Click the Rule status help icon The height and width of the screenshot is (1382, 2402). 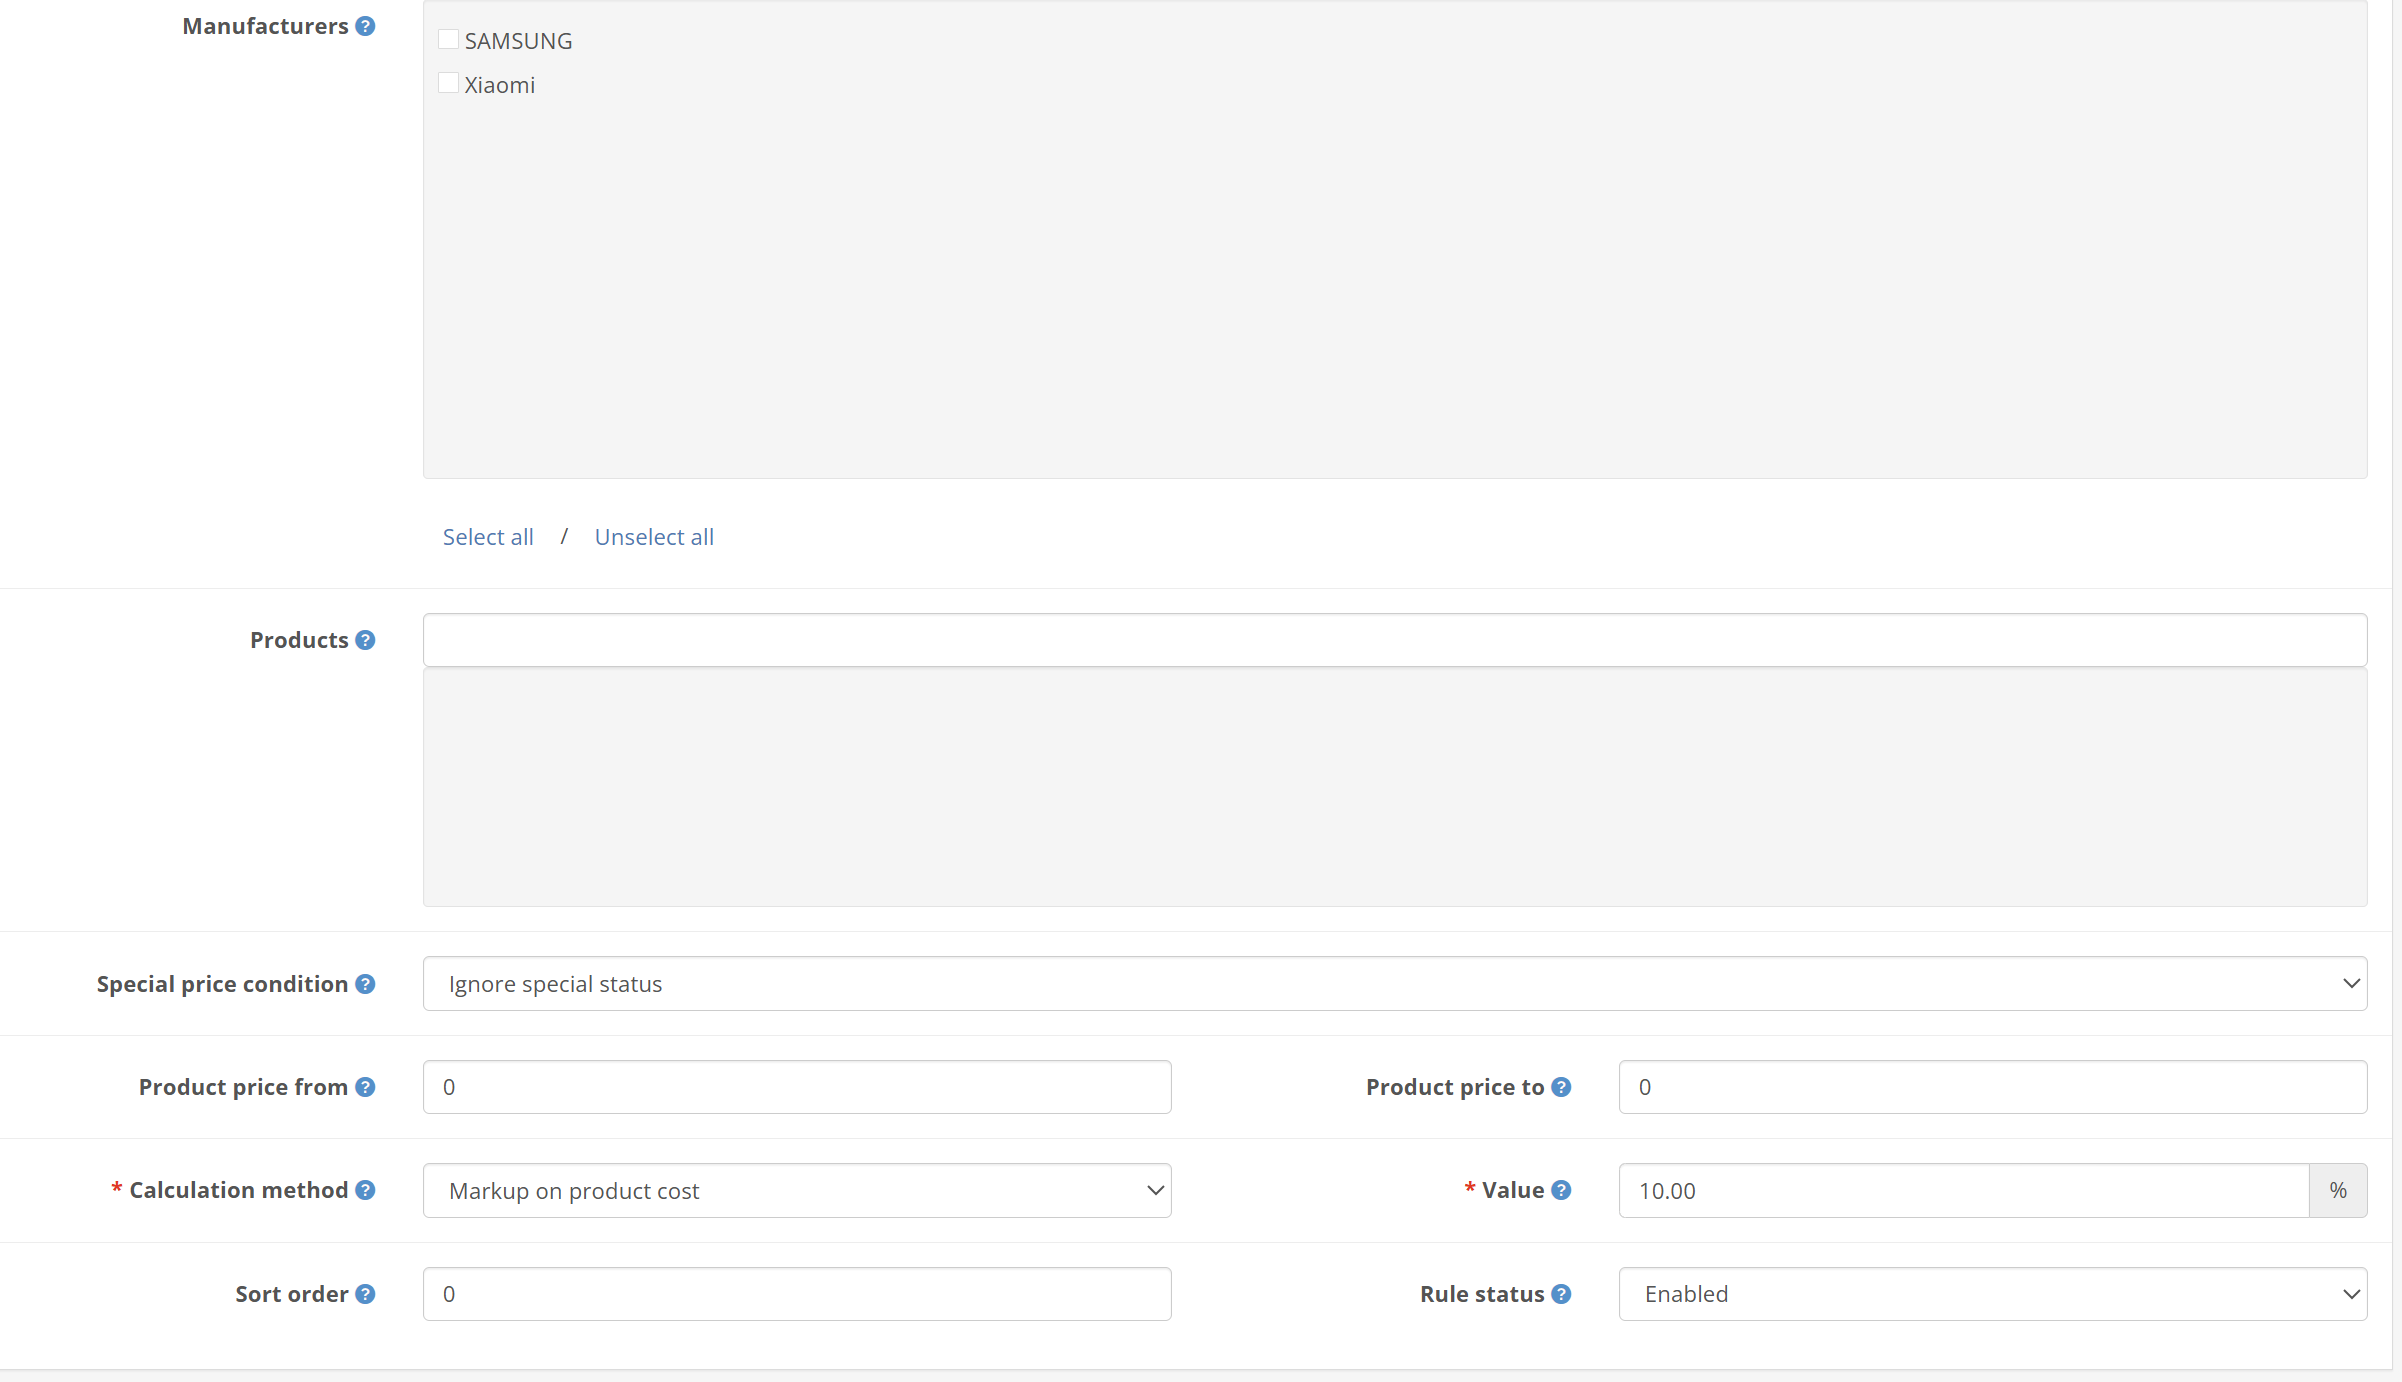click(x=1561, y=1294)
